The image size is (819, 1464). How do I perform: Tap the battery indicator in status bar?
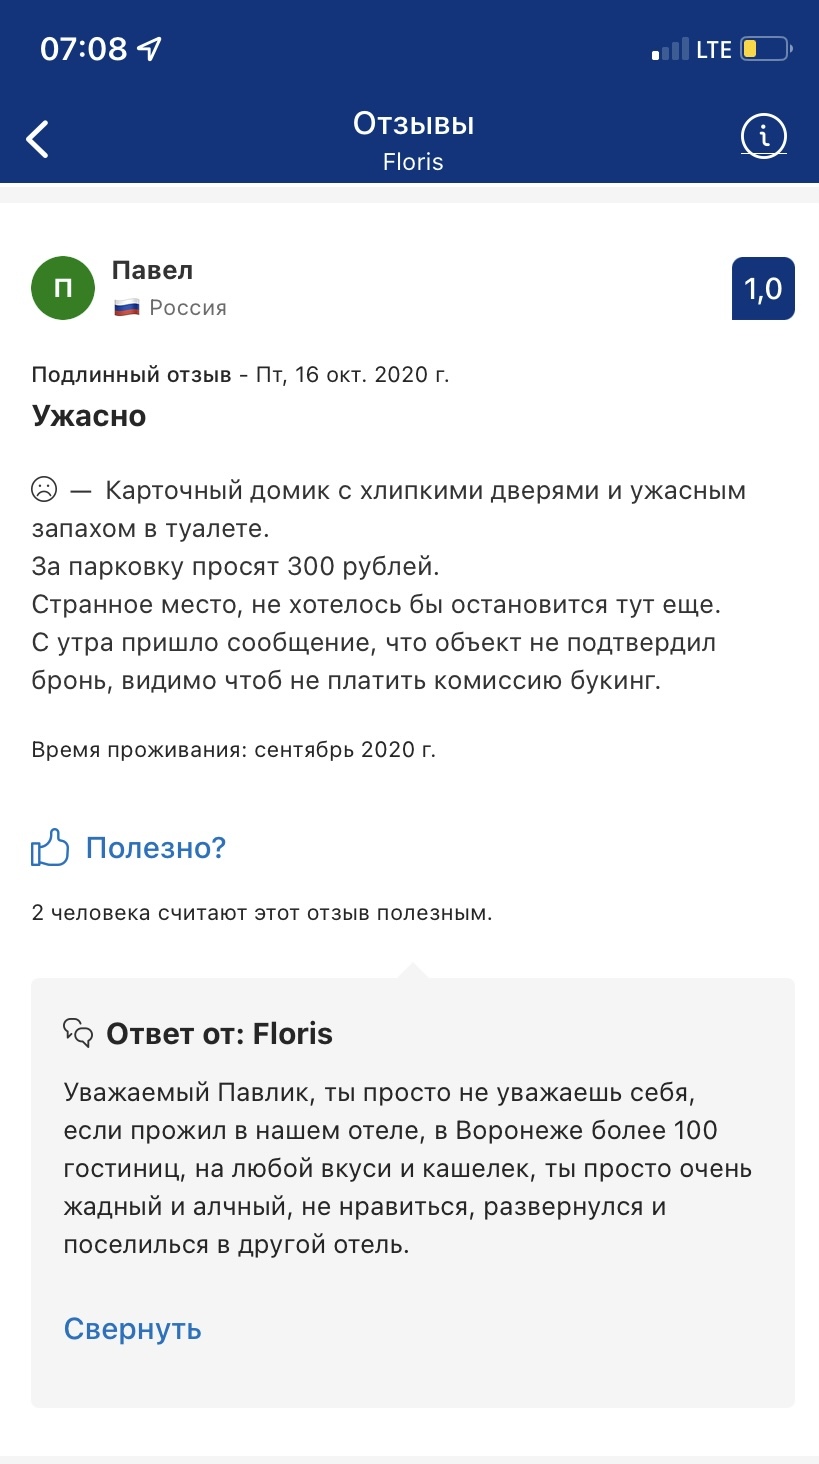[x=767, y=49]
